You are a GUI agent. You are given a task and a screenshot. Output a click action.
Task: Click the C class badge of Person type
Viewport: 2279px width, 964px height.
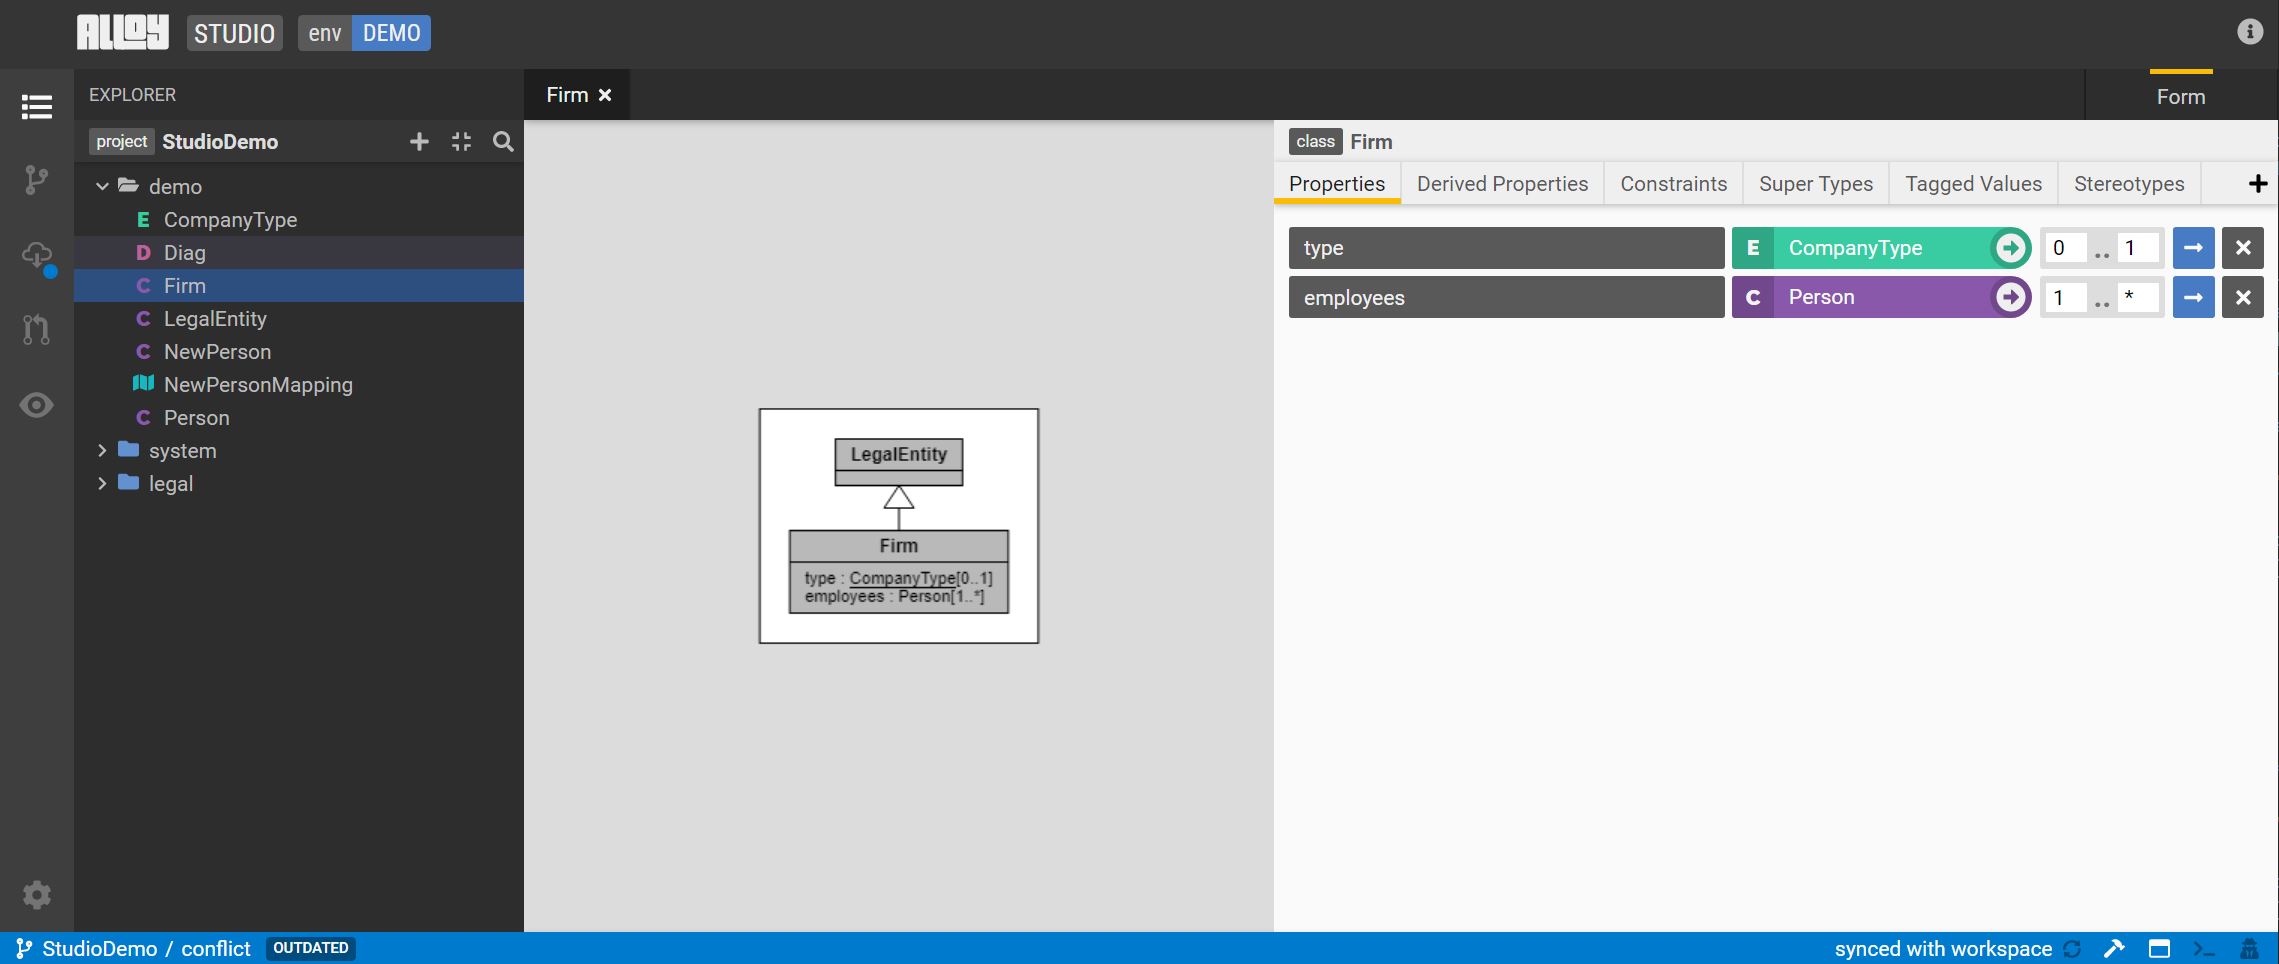coord(1753,297)
